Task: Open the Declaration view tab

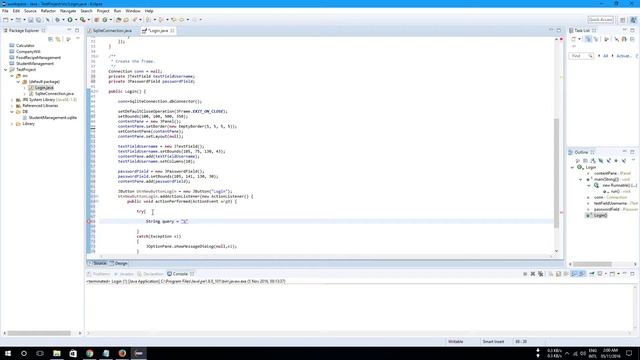Action: pos(151,274)
